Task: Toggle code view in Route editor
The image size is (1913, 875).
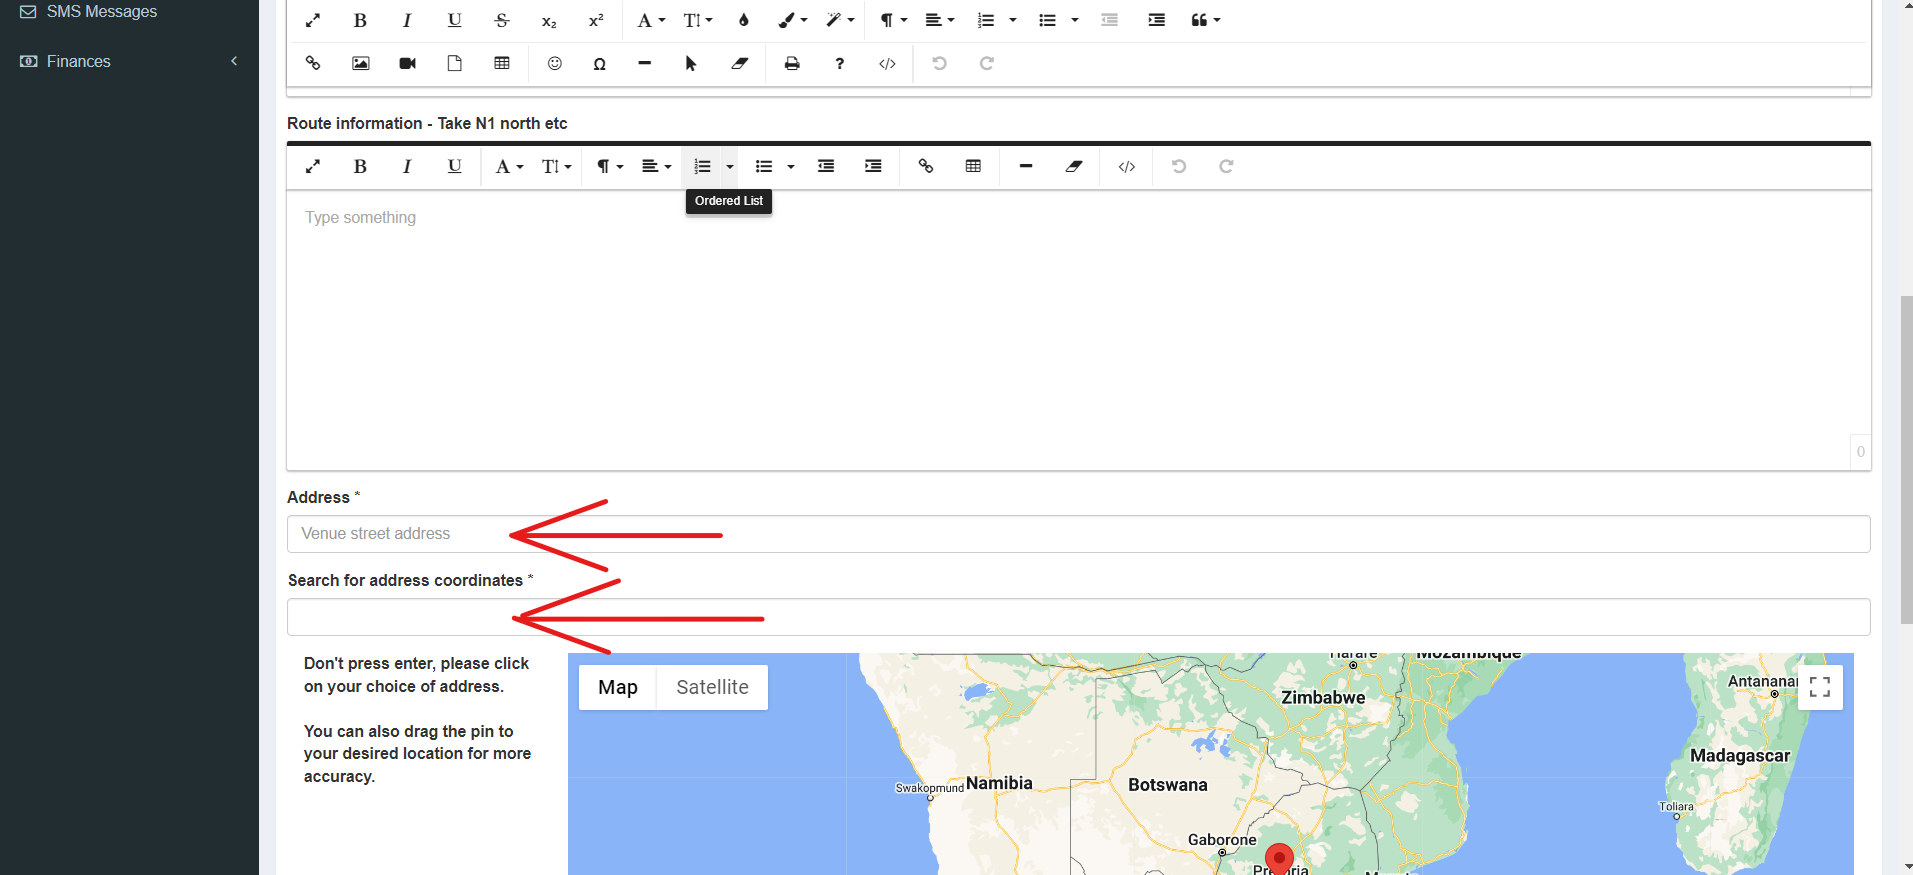Action: click(x=1127, y=166)
